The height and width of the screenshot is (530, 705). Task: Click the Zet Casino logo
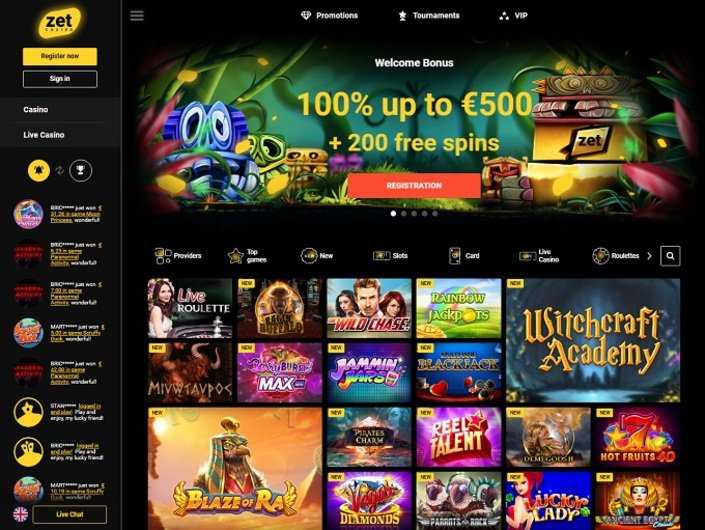tap(59, 22)
